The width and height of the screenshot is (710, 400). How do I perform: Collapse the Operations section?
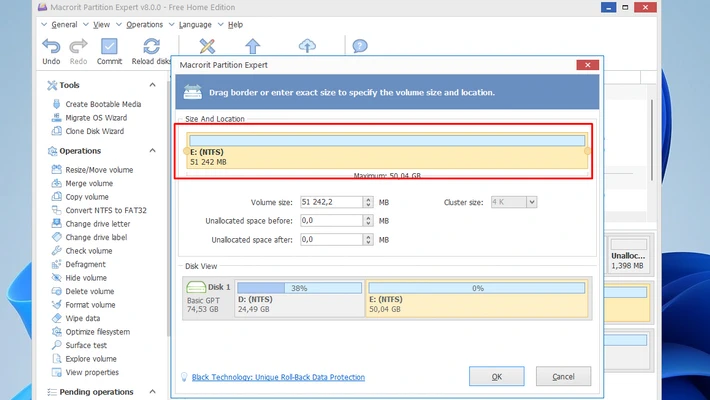(153, 150)
